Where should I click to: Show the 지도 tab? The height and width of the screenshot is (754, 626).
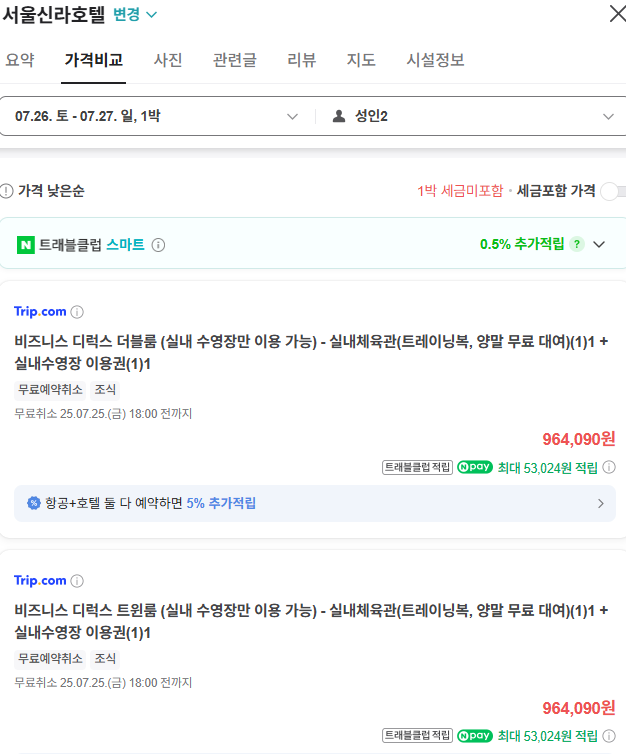361,60
